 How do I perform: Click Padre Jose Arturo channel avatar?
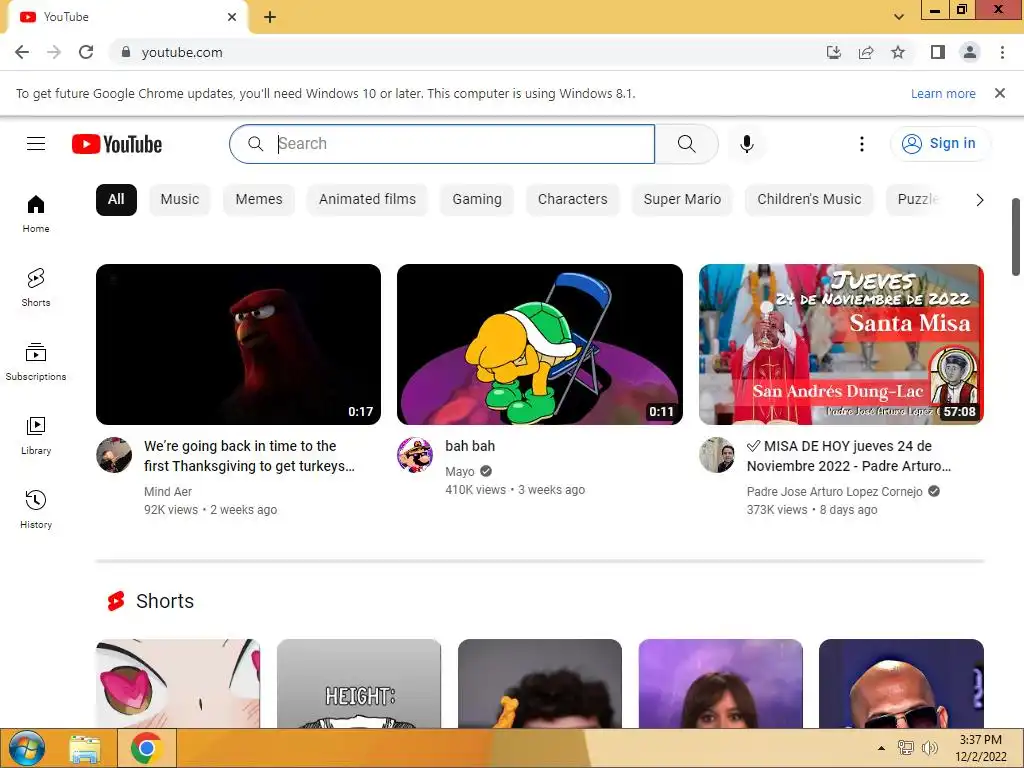(716, 455)
